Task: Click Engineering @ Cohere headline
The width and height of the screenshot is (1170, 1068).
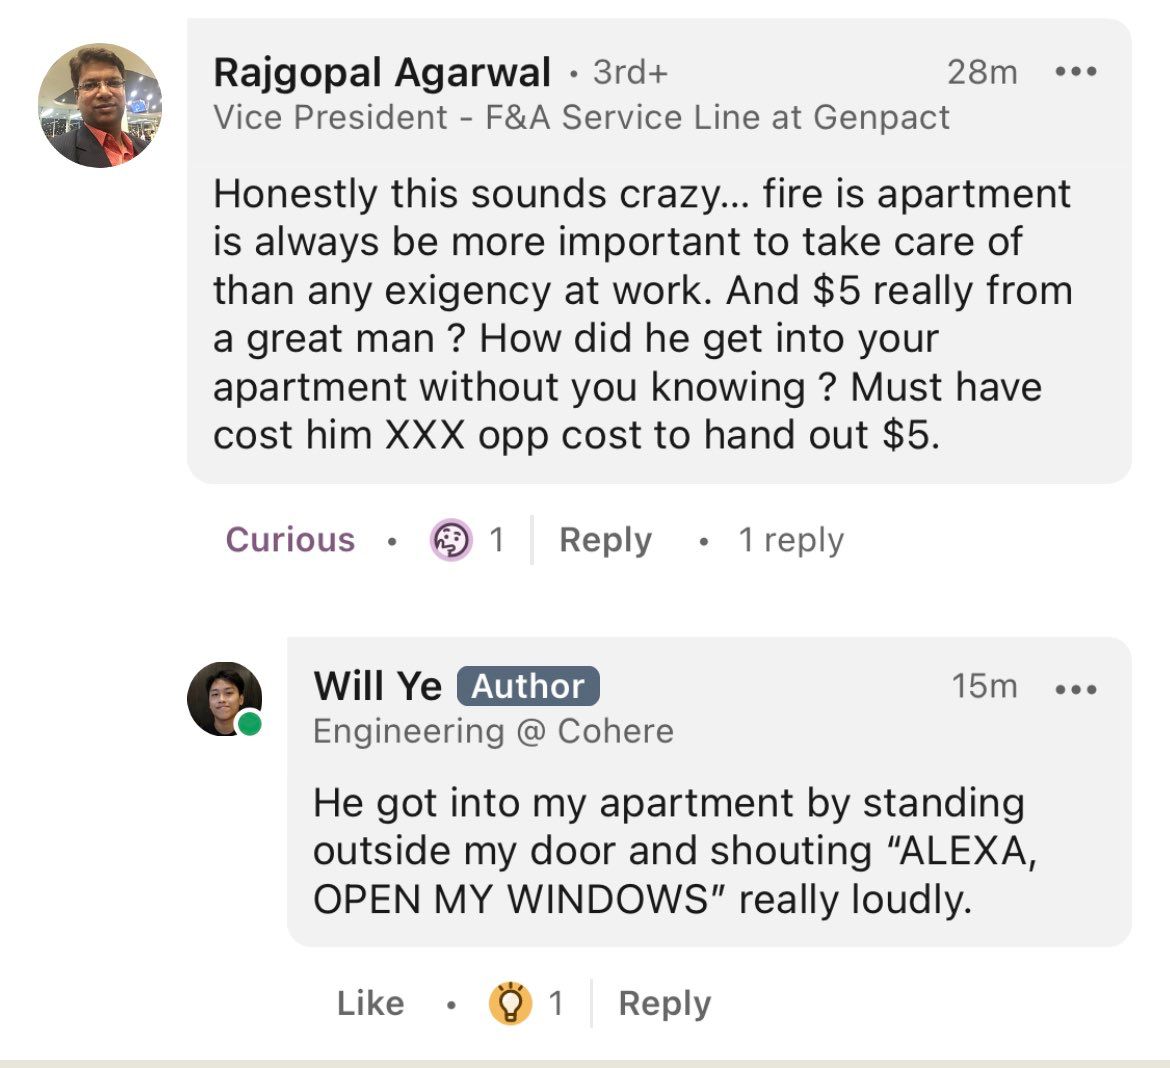Action: [x=493, y=731]
